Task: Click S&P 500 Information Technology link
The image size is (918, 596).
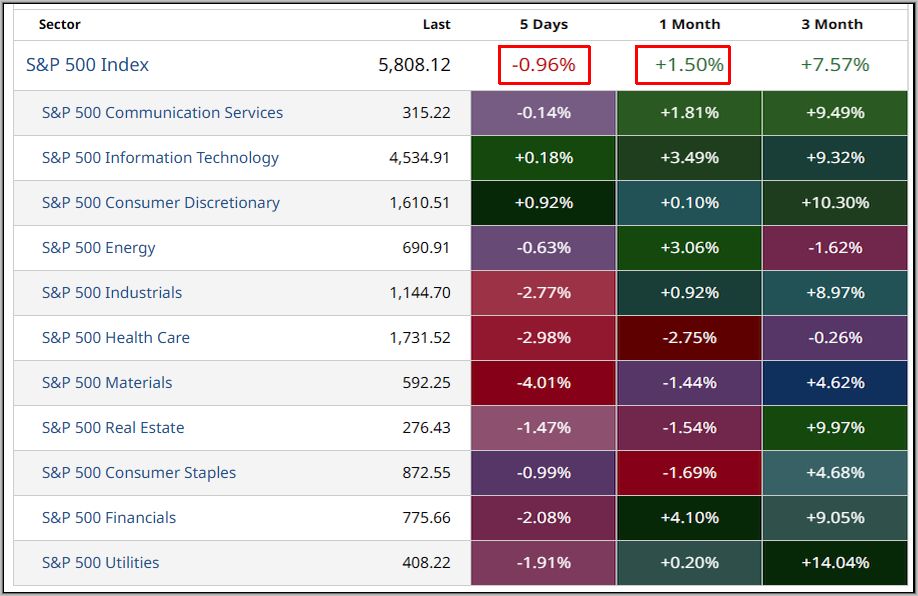Action: 160,158
